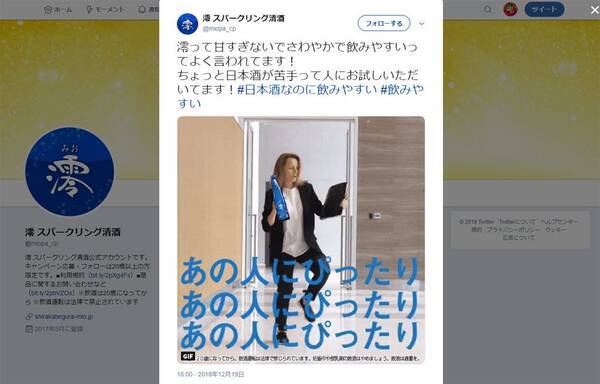The height and width of the screenshot is (384, 600).
Task: Close the tweet overlay with X
Action: pyautogui.click(x=594, y=10)
